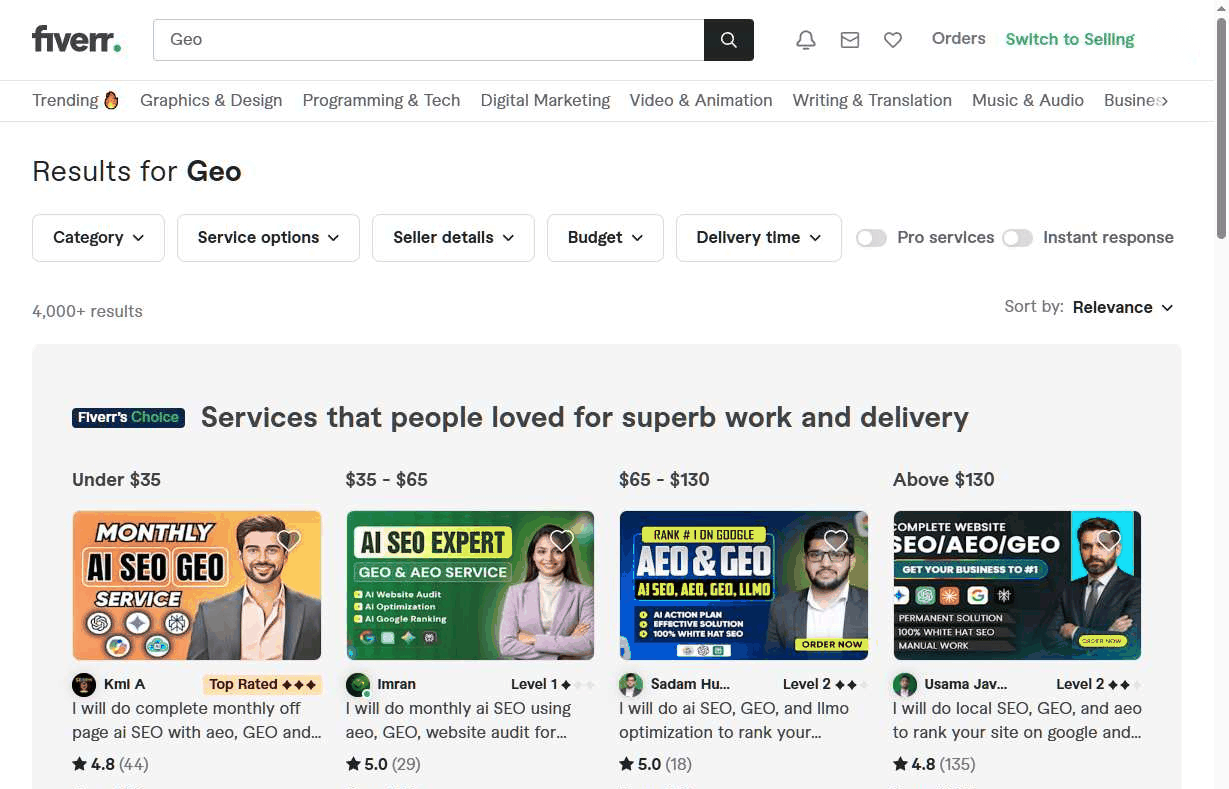This screenshot has height=789, width=1229.
Task: Click the 5.0 (18) rating
Action: [656, 764]
